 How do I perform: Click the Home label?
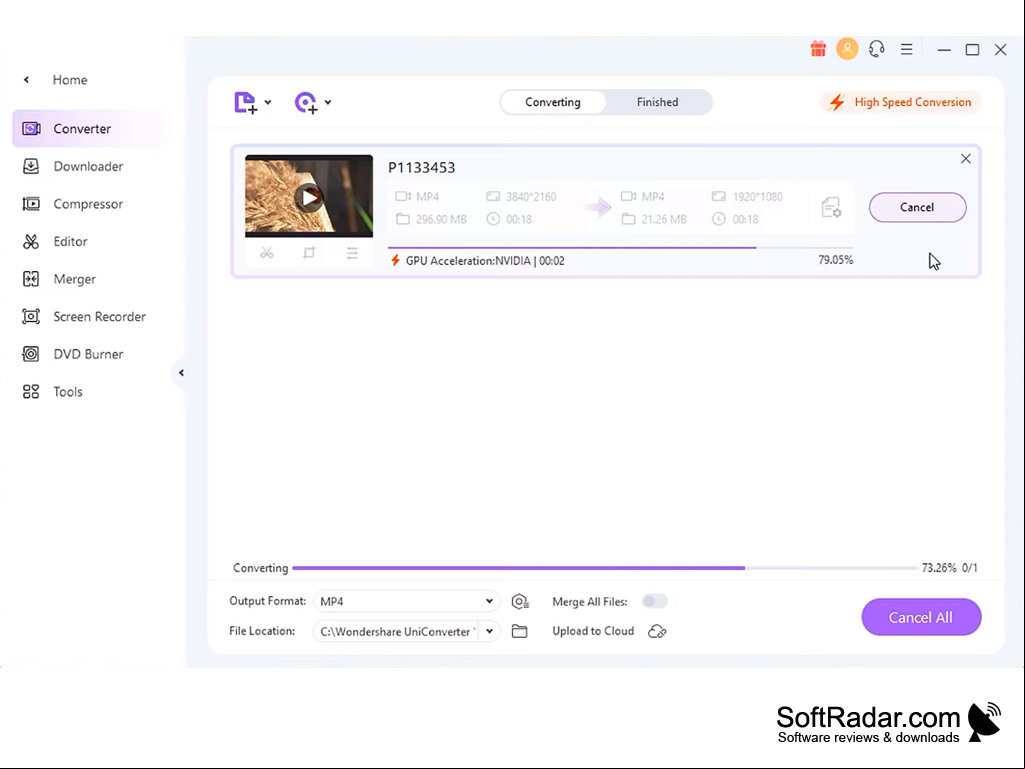click(x=70, y=80)
